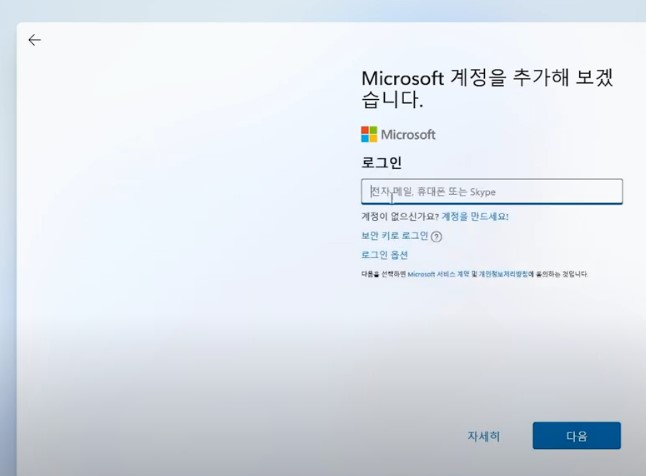Proceed with the '다음' button
This screenshot has width=646, height=476.
point(577,436)
